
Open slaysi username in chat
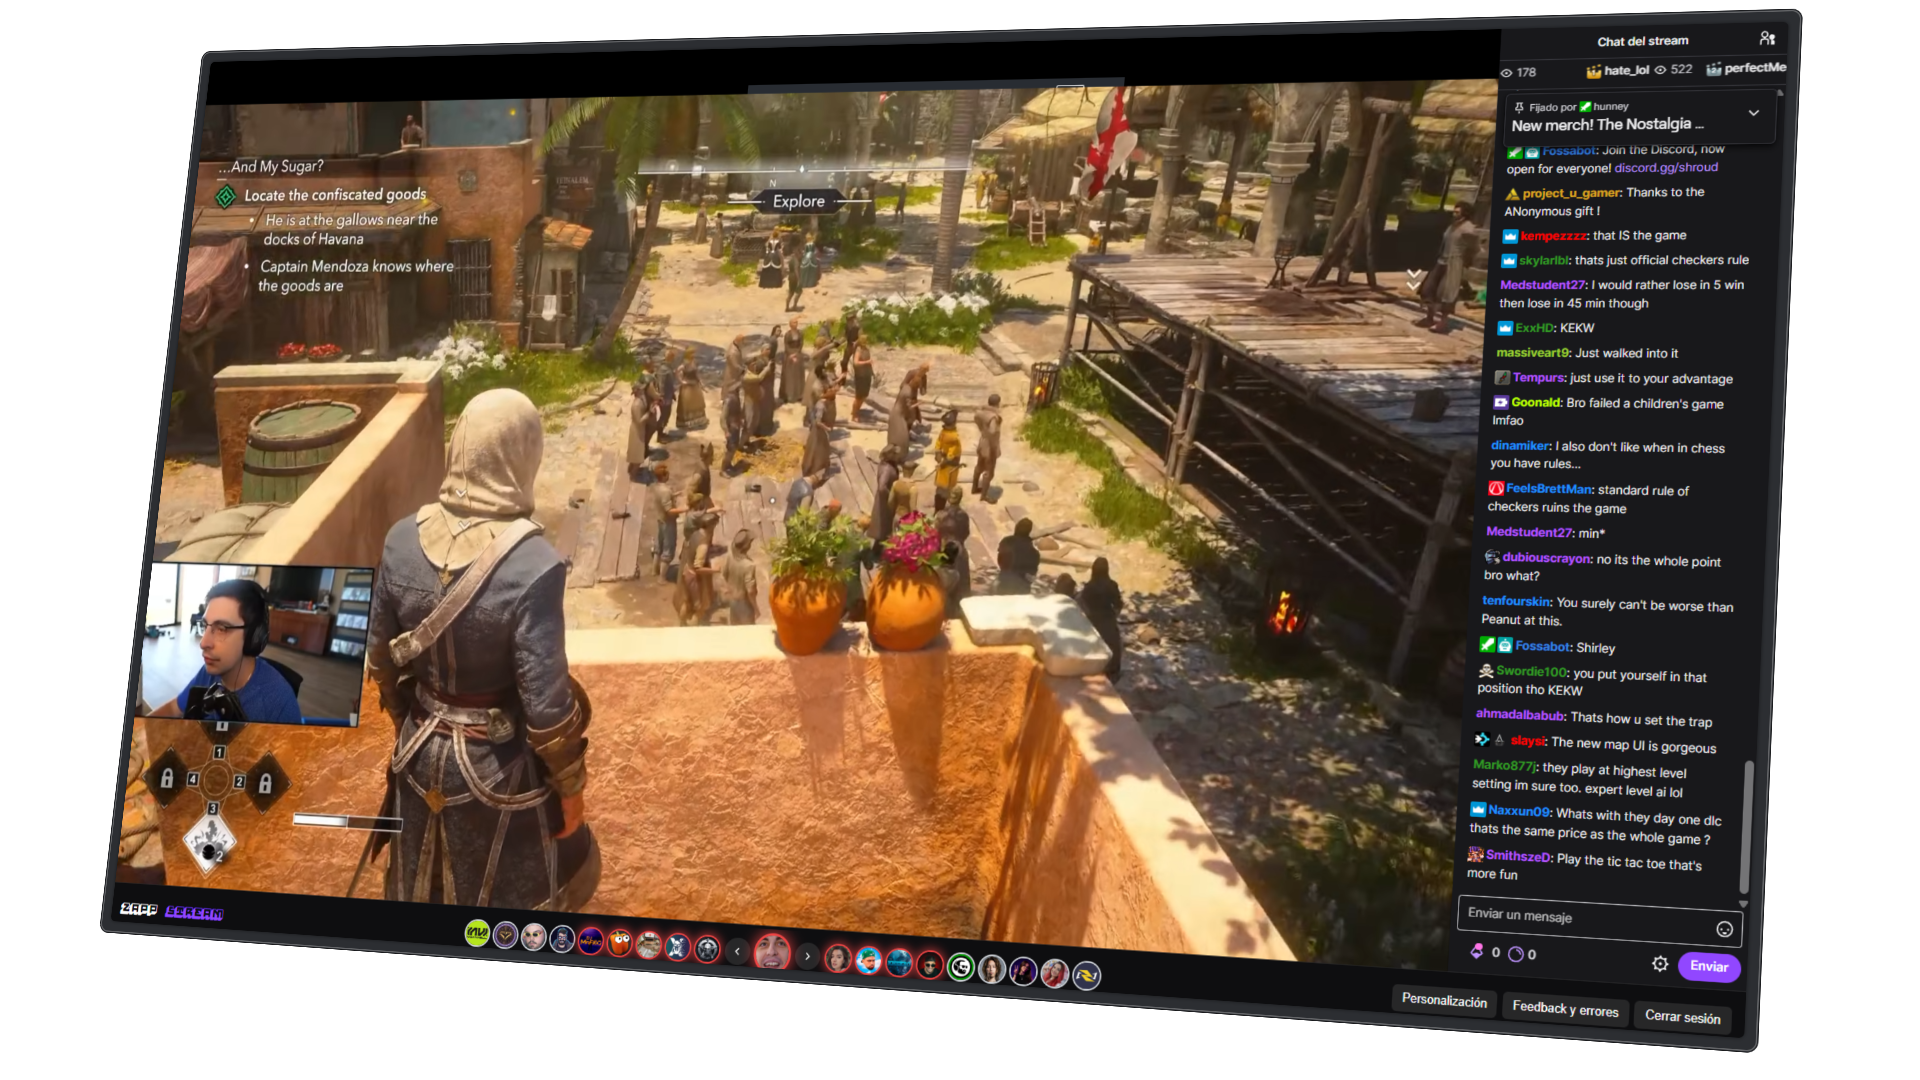(1528, 741)
